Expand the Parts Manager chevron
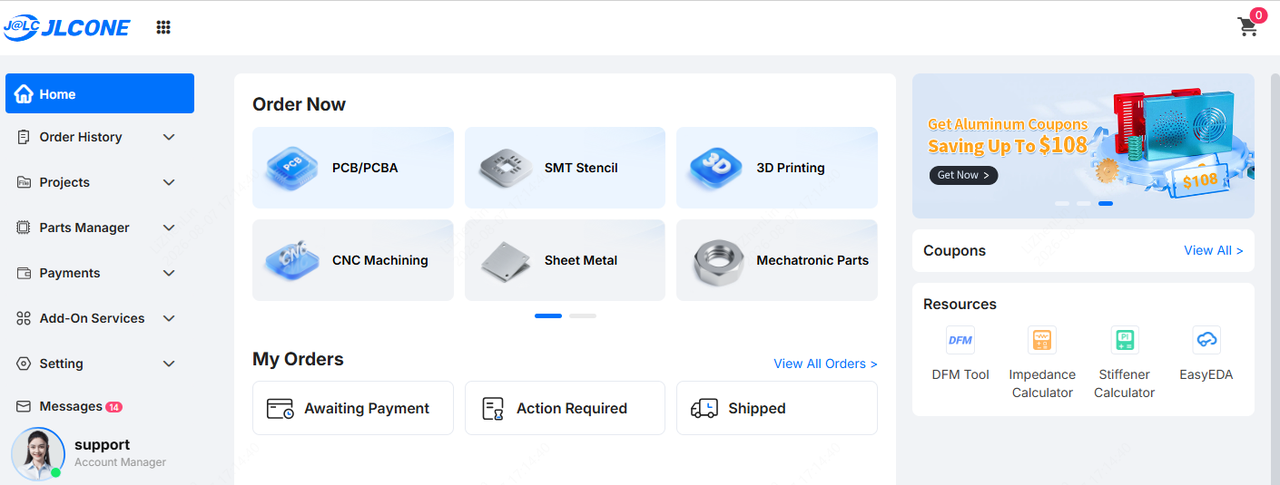1280x485 pixels. tap(169, 228)
